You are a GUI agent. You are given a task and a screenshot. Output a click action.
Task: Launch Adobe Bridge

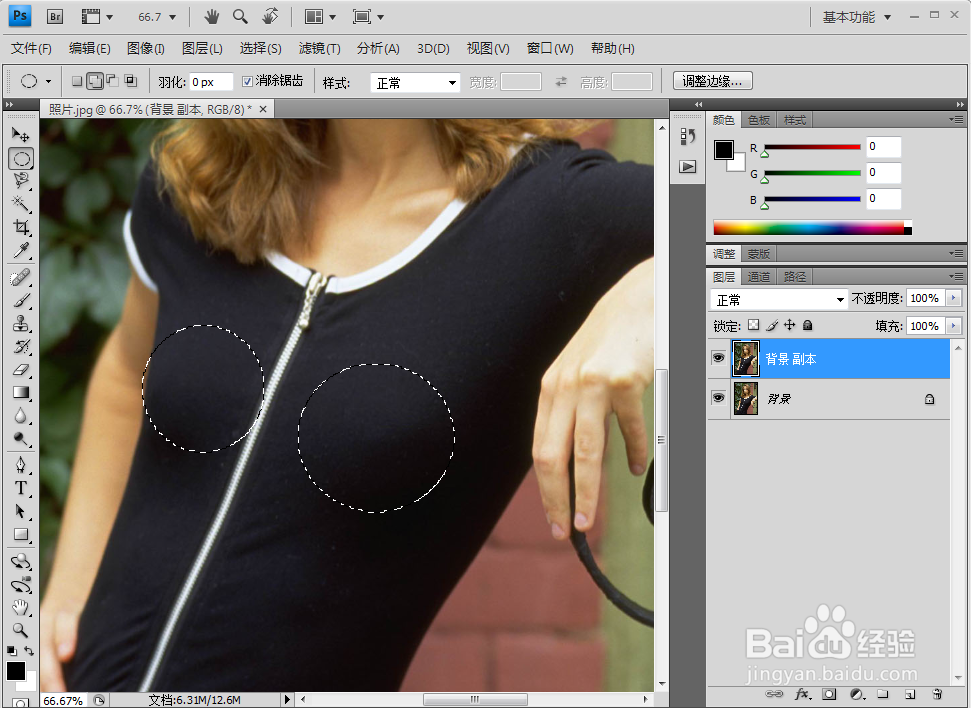[55, 17]
